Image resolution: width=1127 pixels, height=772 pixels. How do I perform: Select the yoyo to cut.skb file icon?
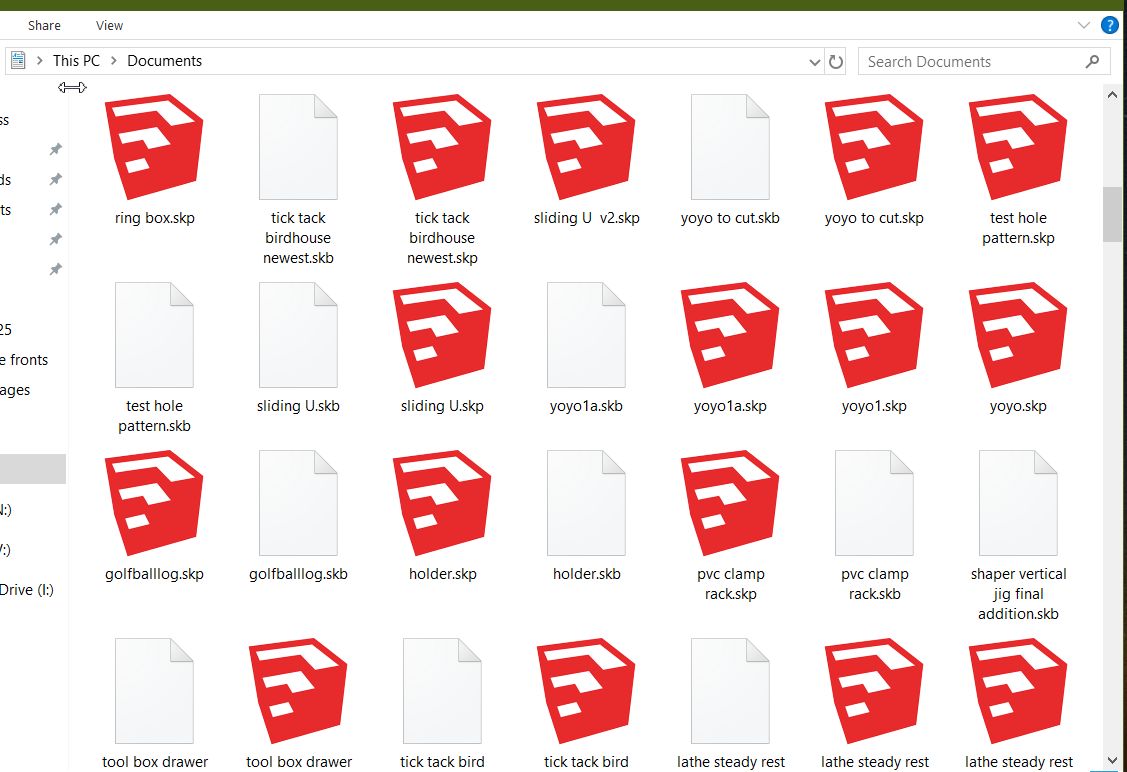[730, 147]
